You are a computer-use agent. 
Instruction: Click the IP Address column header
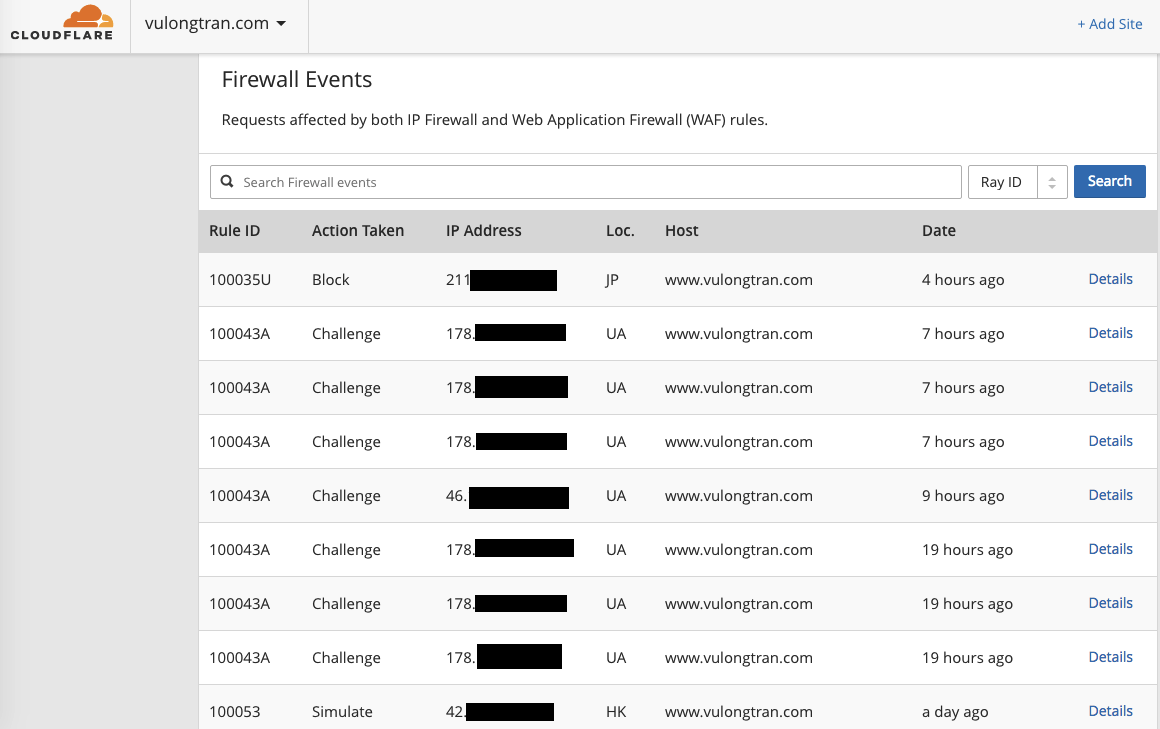point(484,230)
